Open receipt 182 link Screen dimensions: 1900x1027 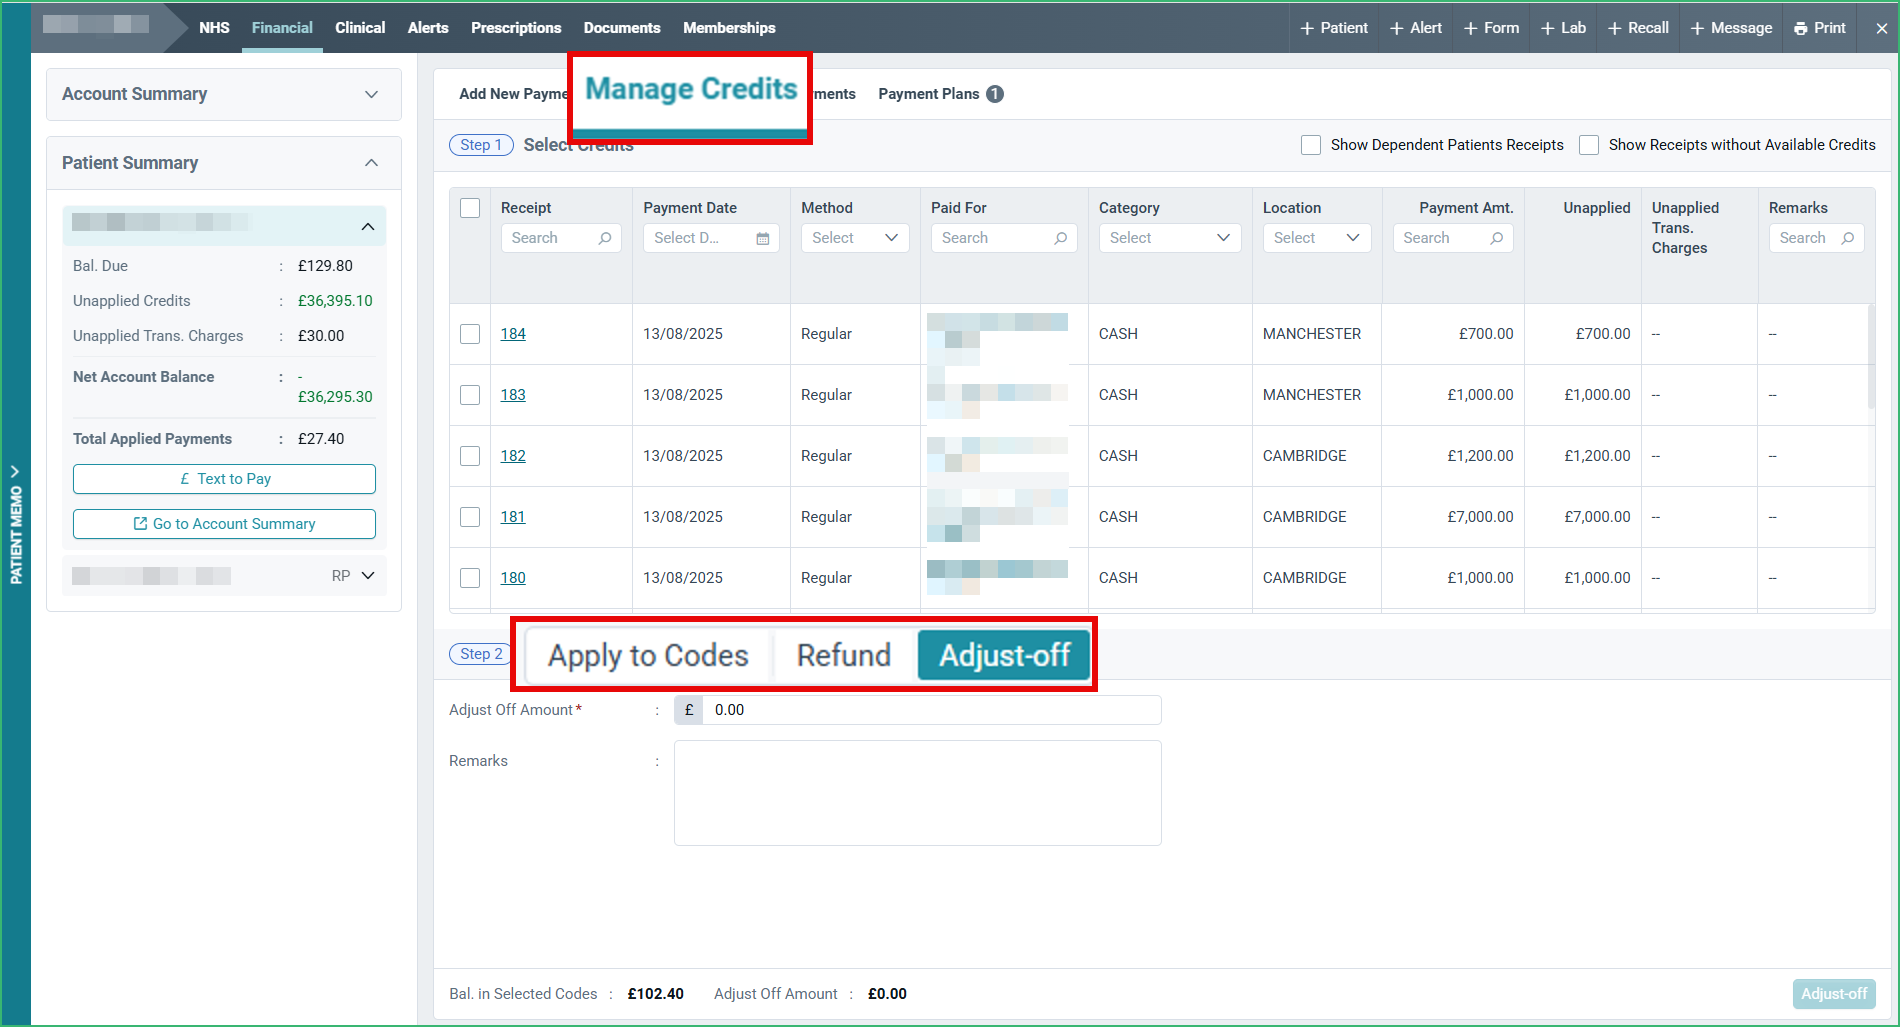coord(513,456)
